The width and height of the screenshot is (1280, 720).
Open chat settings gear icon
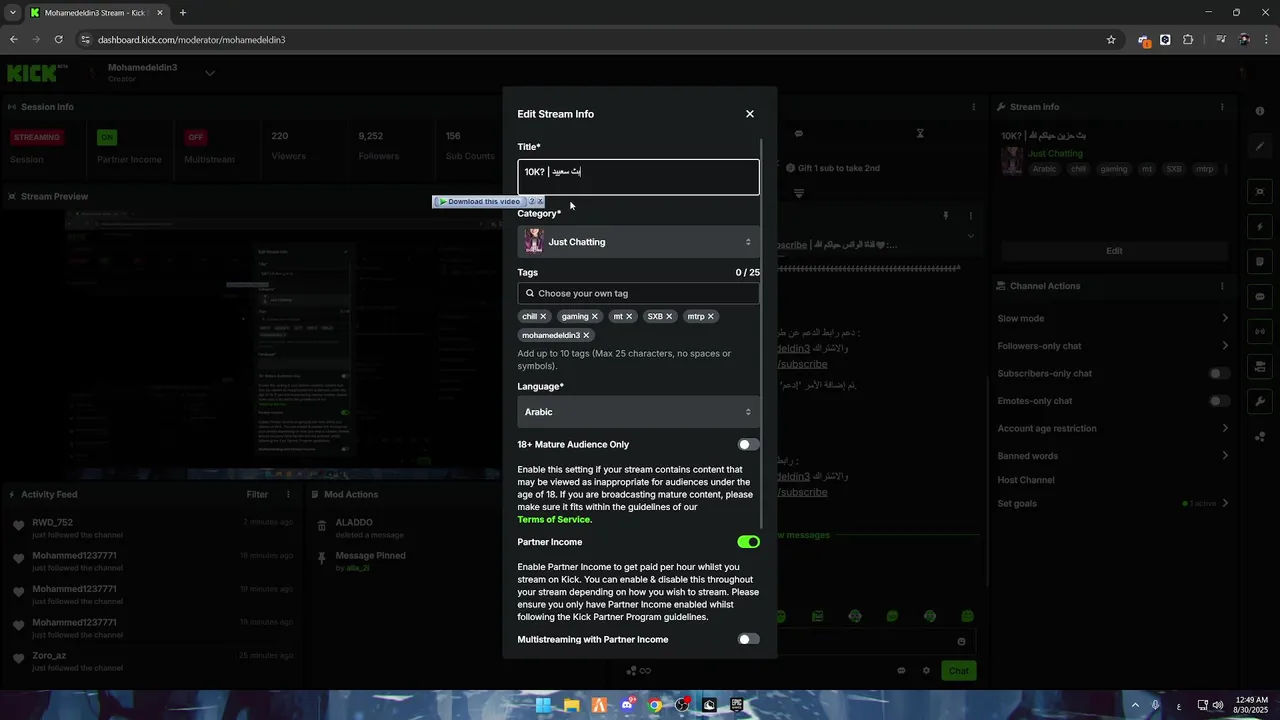(926, 671)
